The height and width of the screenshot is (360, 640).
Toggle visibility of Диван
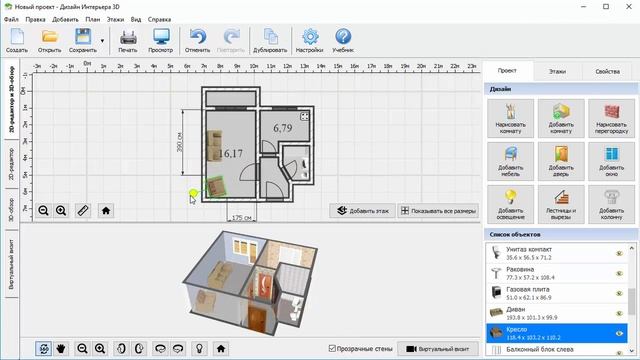click(619, 313)
